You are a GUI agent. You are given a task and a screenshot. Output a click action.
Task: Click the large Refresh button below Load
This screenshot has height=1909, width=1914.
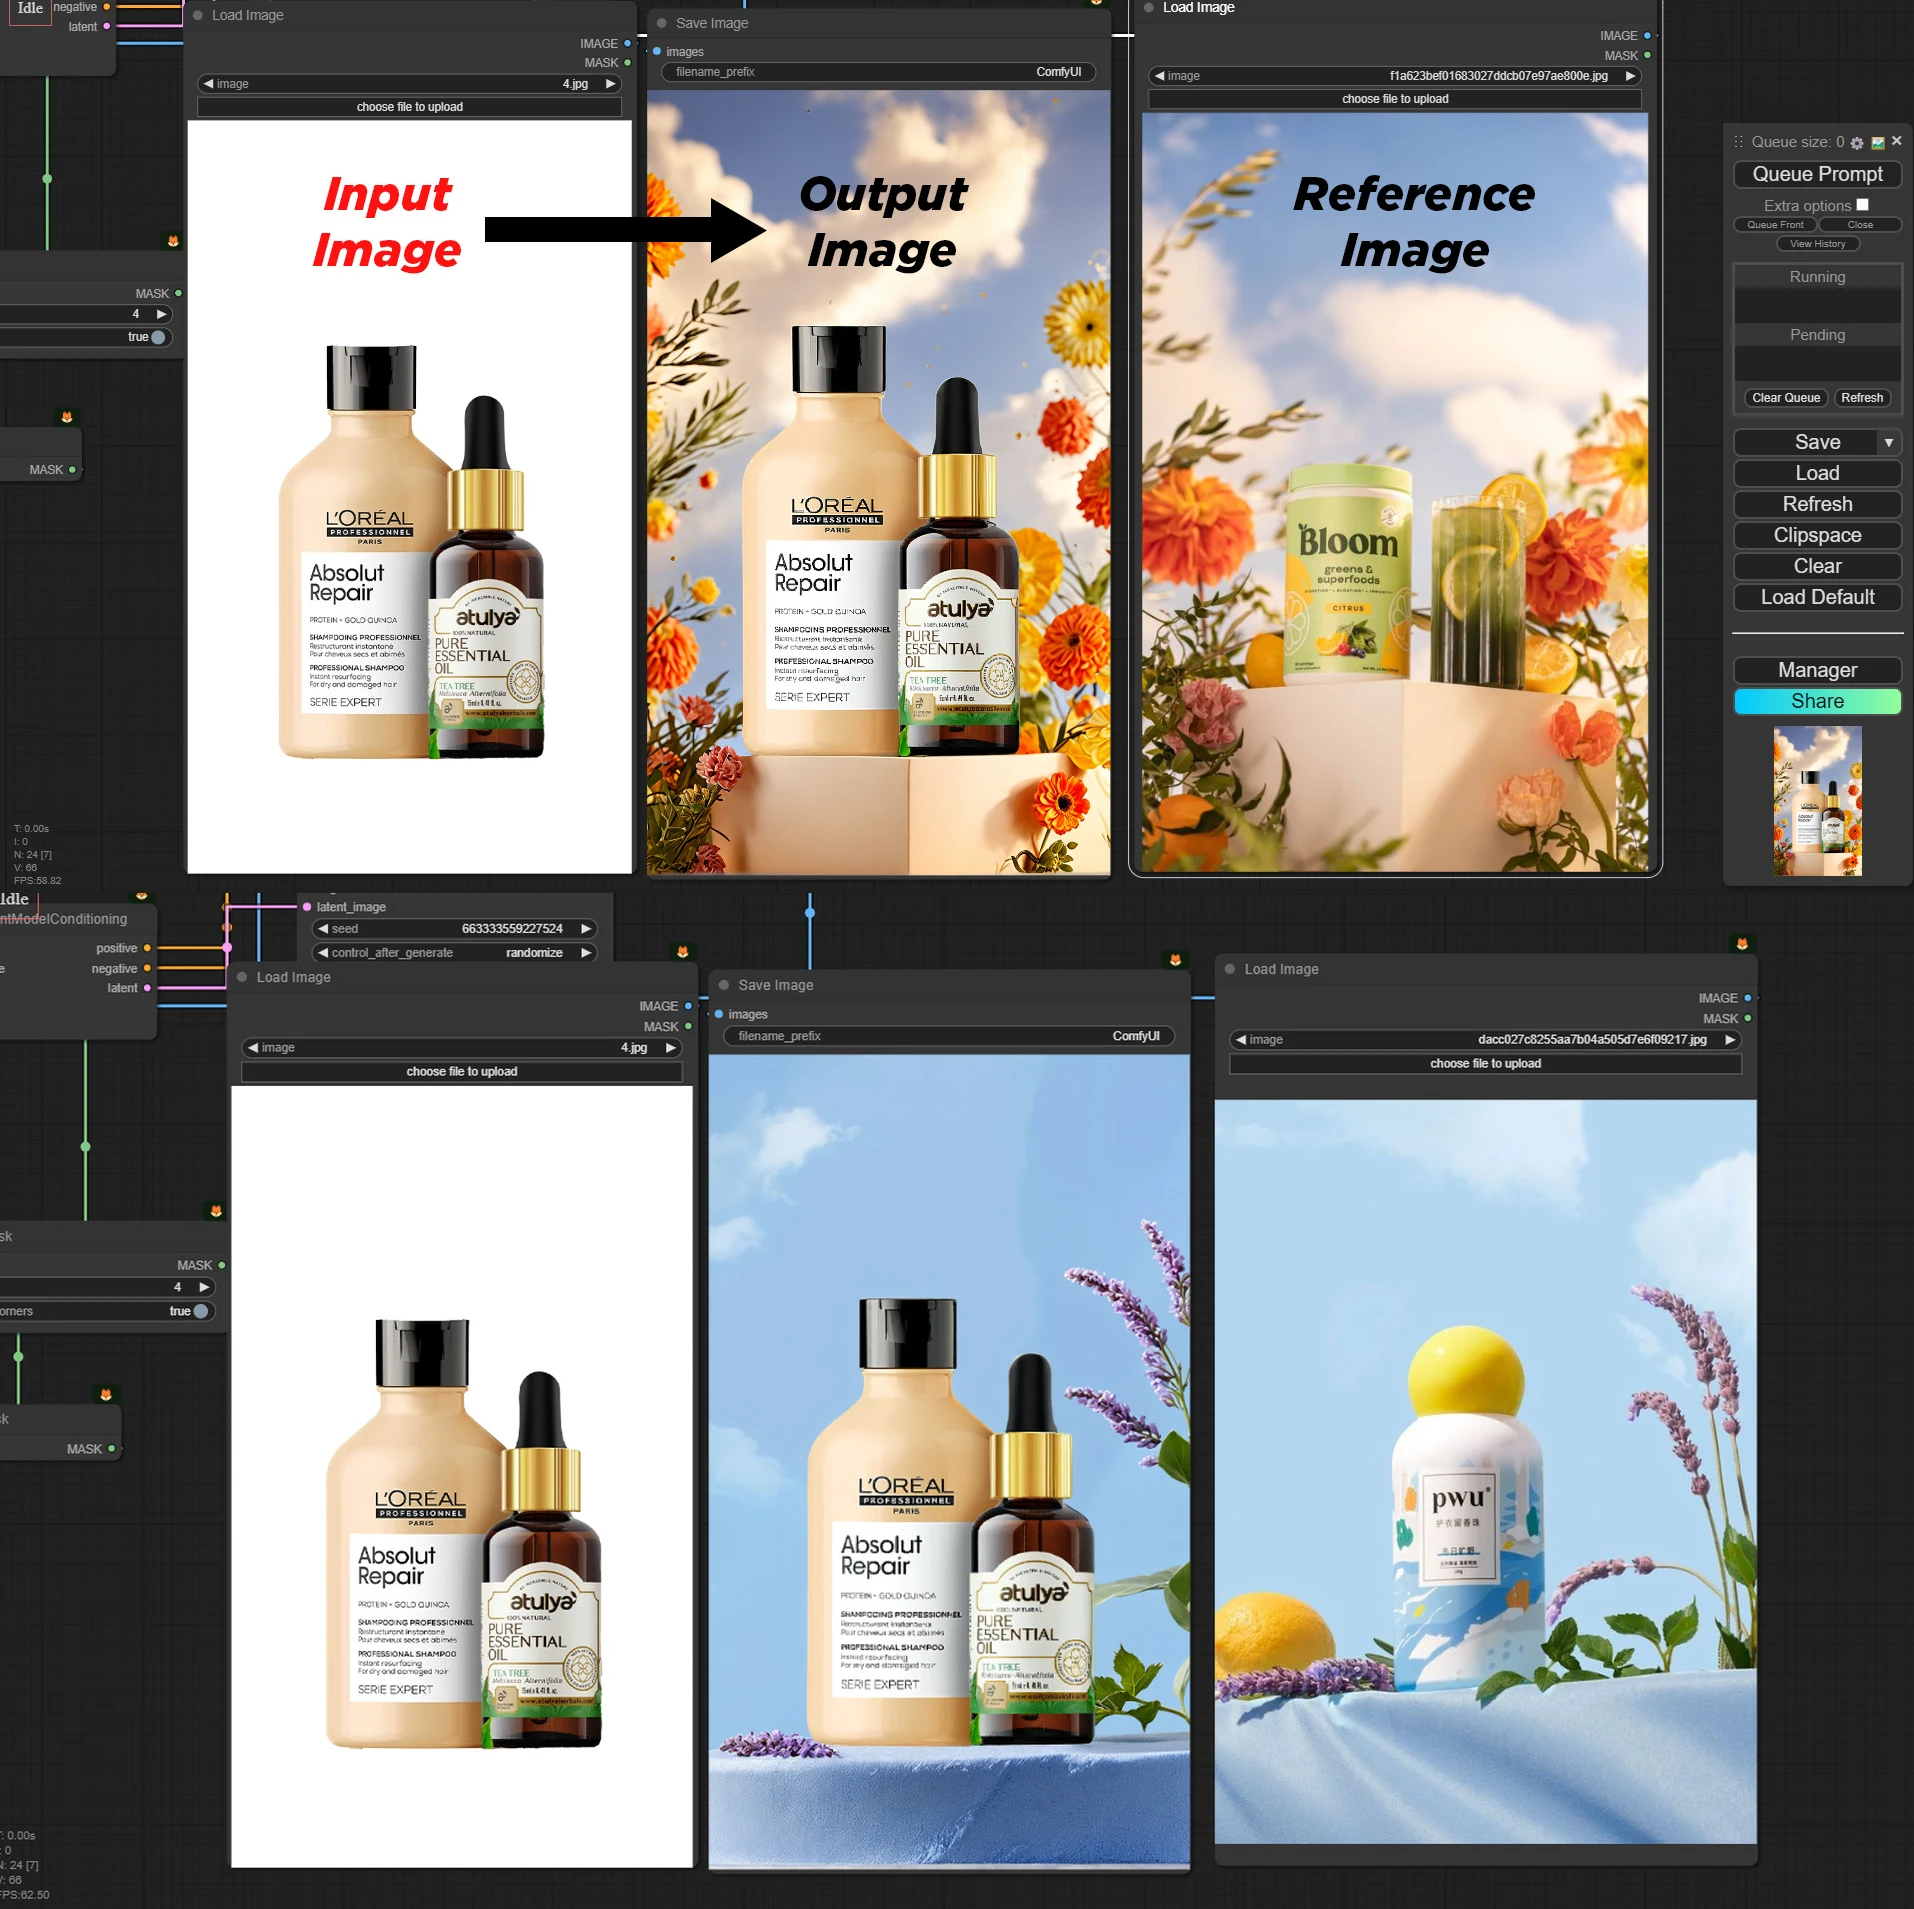pyautogui.click(x=1817, y=504)
